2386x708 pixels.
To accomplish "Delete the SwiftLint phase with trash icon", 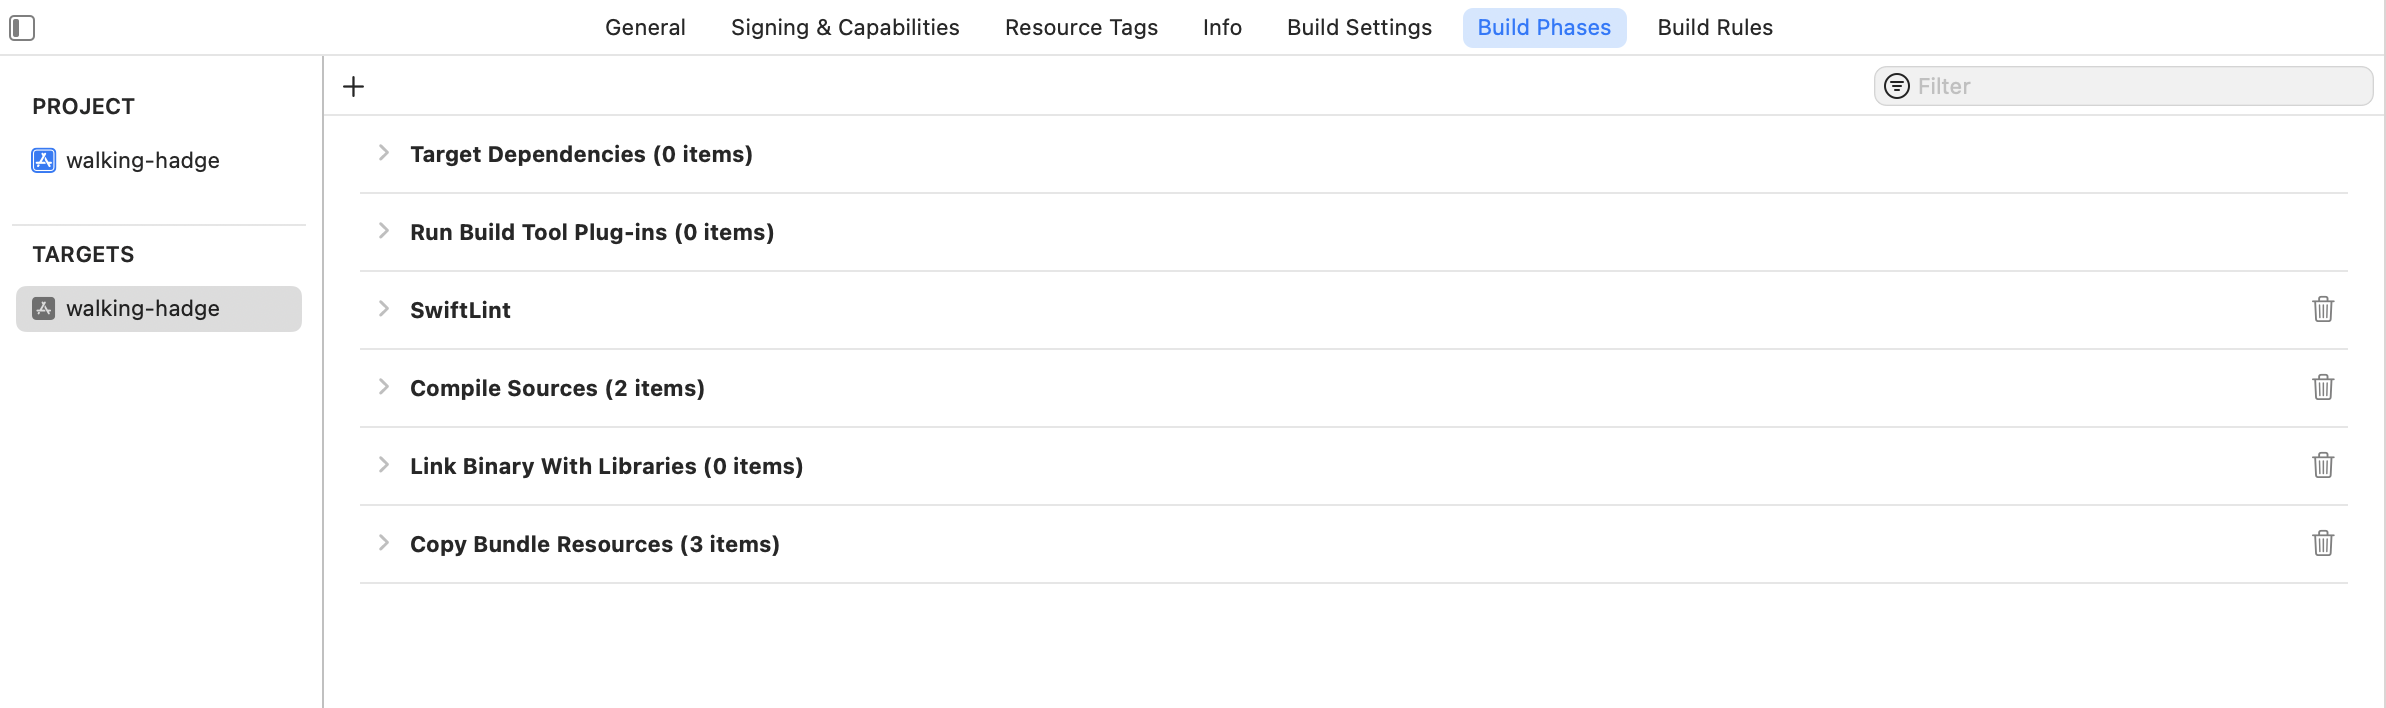I will [2323, 309].
